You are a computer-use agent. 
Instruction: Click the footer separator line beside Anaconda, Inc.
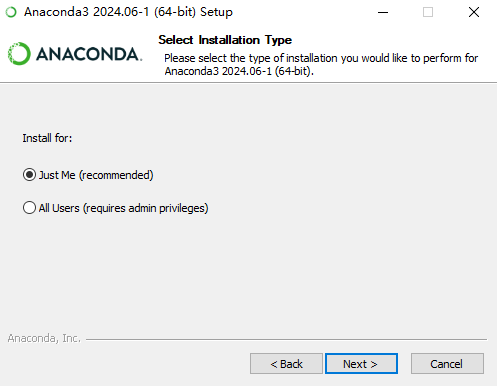(286, 339)
